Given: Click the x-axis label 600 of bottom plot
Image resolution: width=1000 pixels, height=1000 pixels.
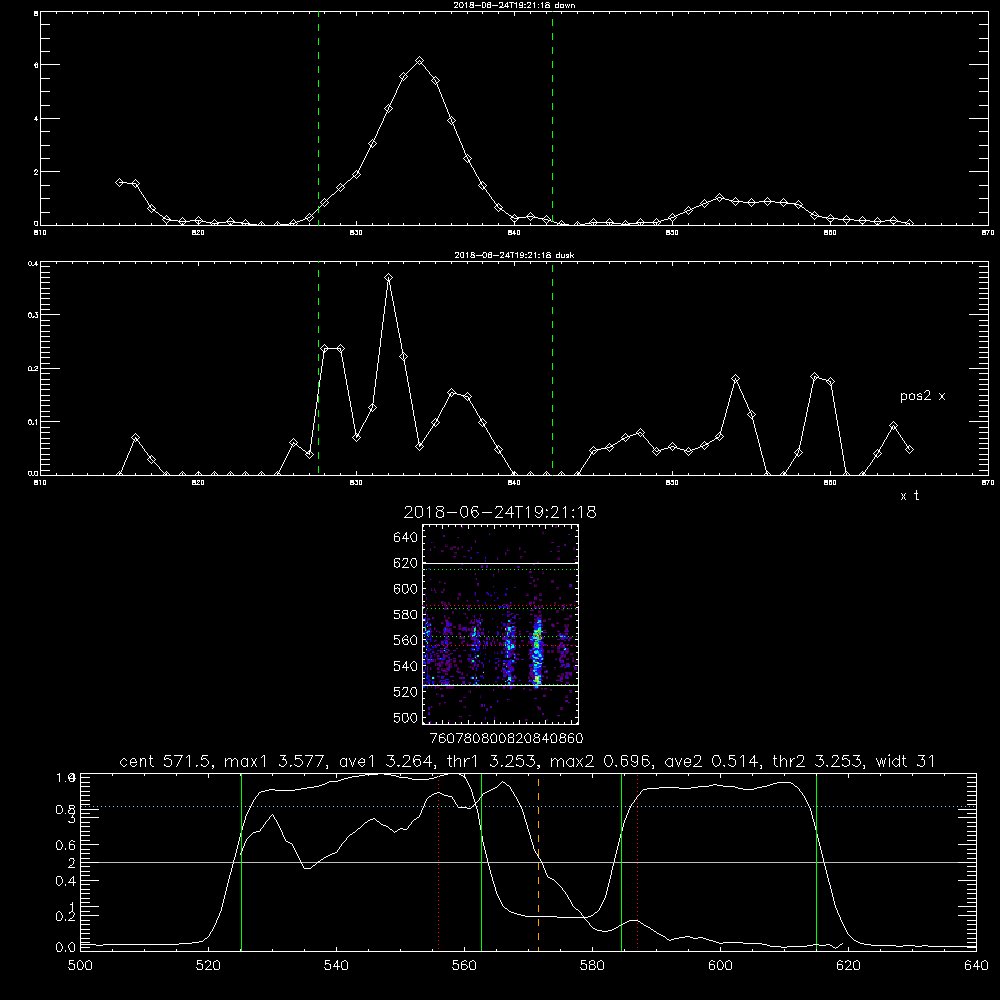Looking at the screenshot, I should click(x=720, y=966).
